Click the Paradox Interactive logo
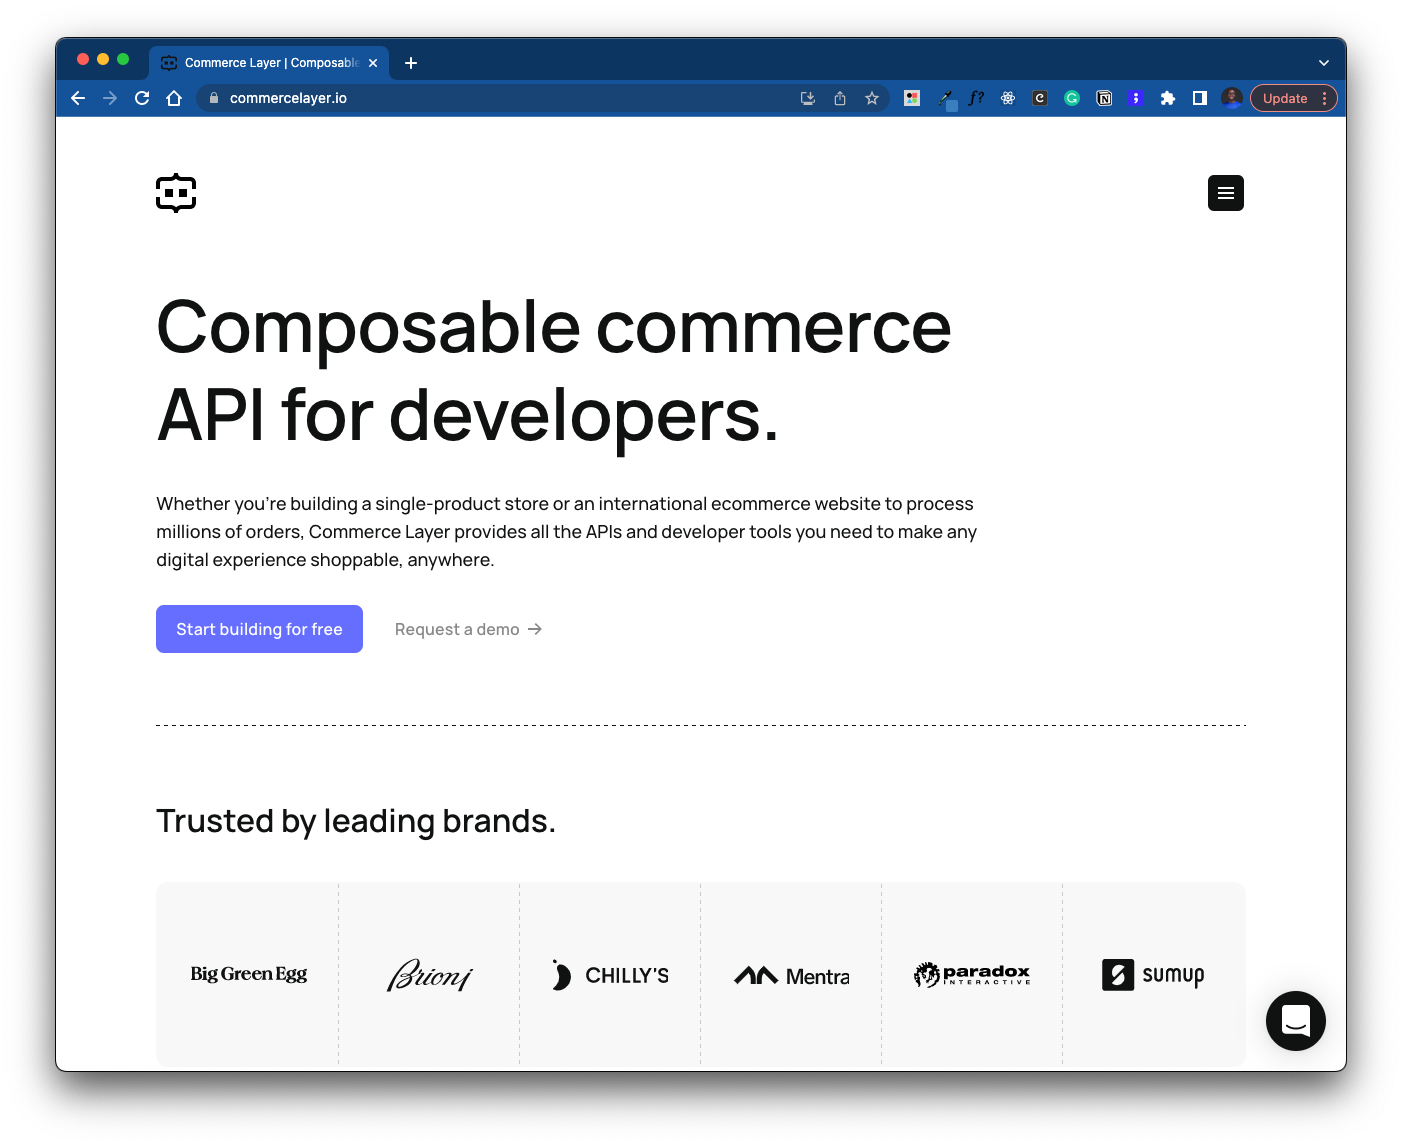 click(x=972, y=974)
